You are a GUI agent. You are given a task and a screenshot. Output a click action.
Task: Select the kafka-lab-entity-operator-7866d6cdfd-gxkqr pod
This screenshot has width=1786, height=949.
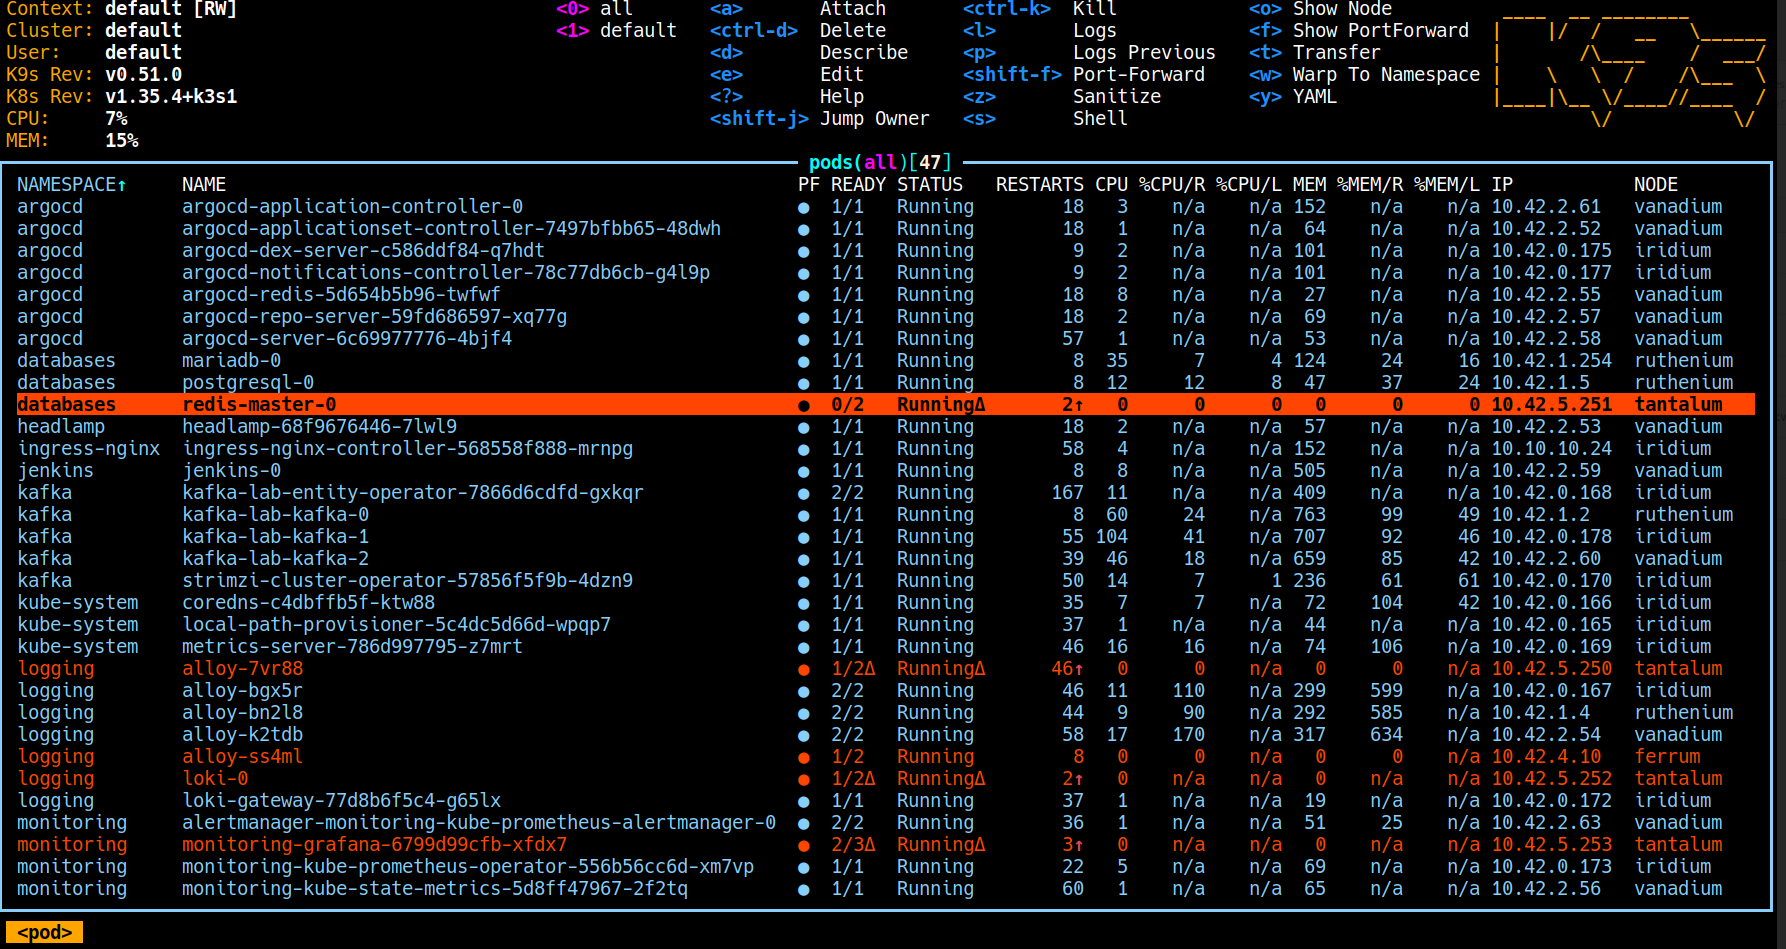(x=413, y=493)
